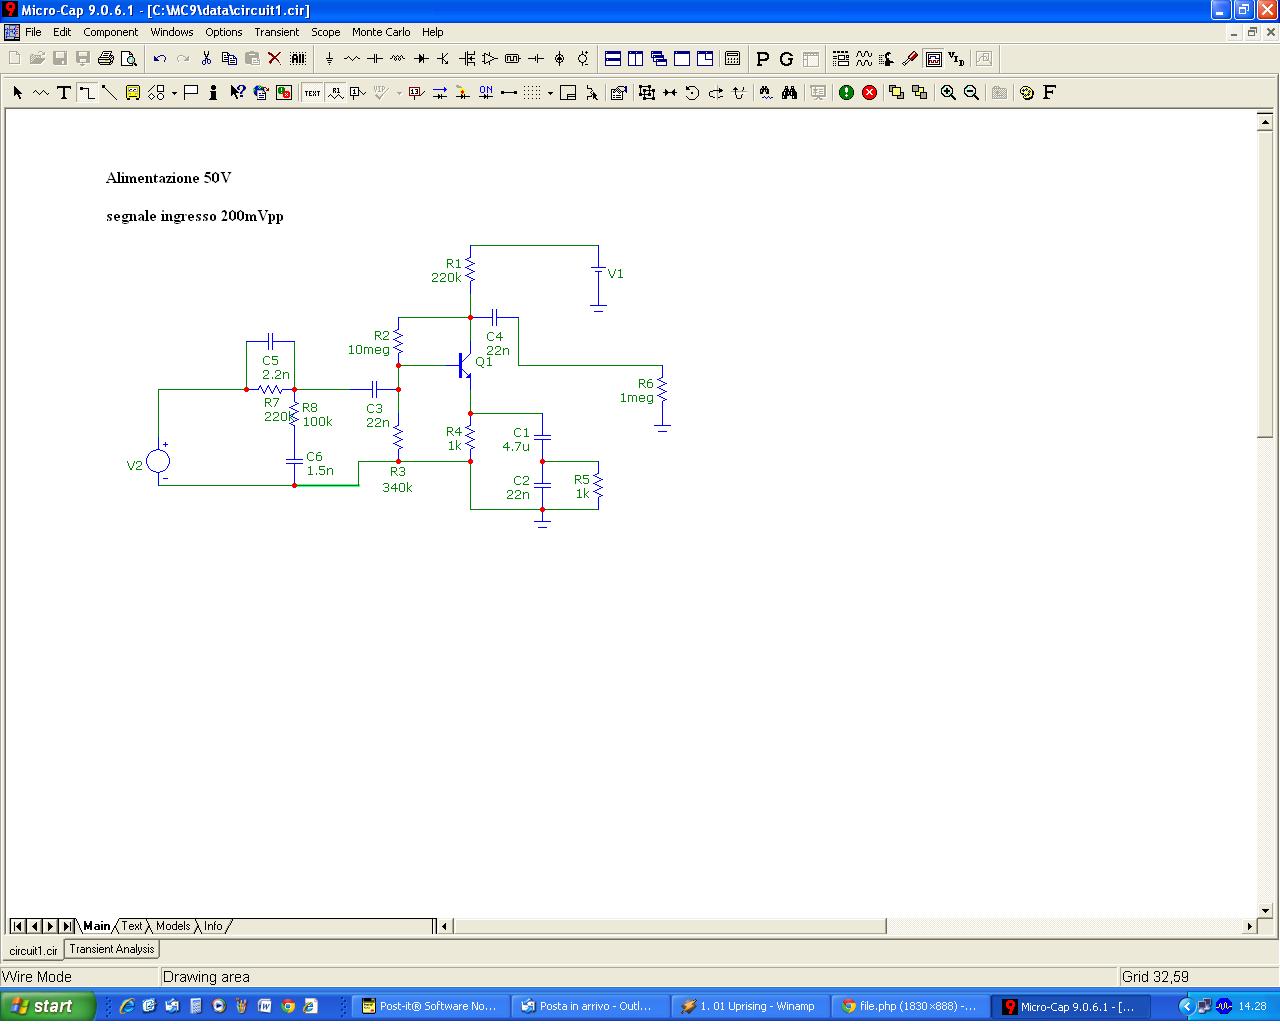Select the Transient Analysis window tab
This screenshot has width=1280, height=1024.
112,949
